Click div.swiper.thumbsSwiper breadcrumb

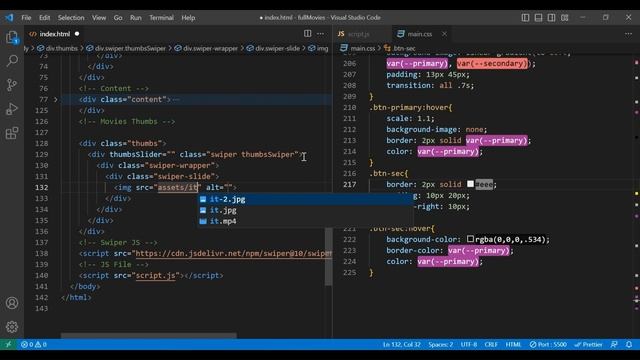(127, 48)
